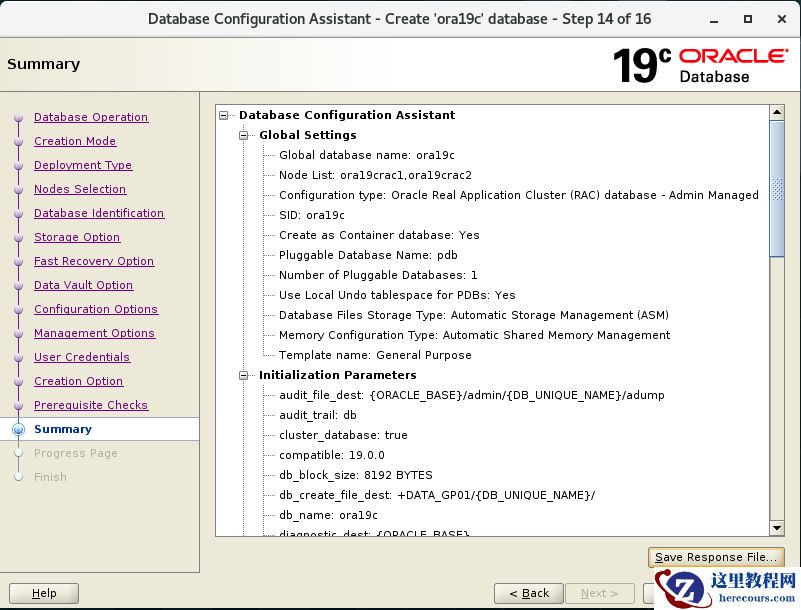The image size is (801, 610).
Task: Collapse the Global Settings tree section
Action: point(244,135)
